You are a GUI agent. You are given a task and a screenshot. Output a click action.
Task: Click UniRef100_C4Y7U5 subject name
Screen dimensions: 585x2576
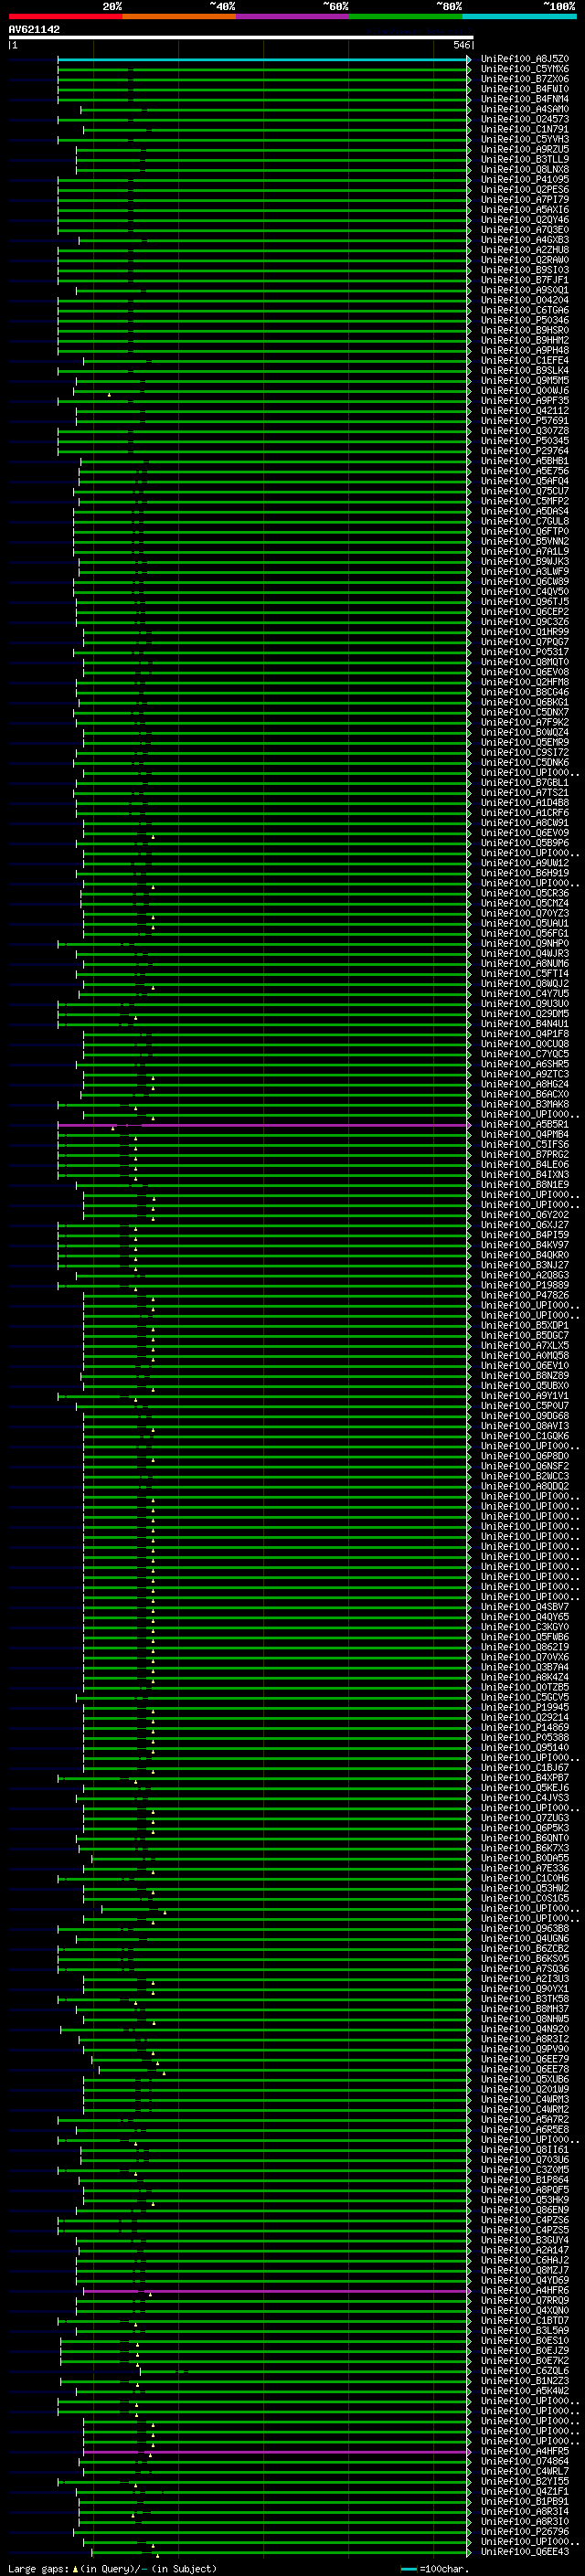[525, 993]
